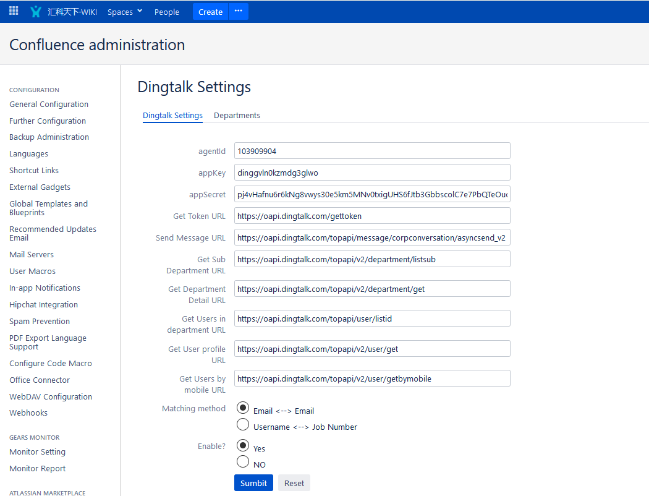Open General Configuration in sidebar
Screen dimensions: 649x496
pyautogui.click(x=49, y=105)
